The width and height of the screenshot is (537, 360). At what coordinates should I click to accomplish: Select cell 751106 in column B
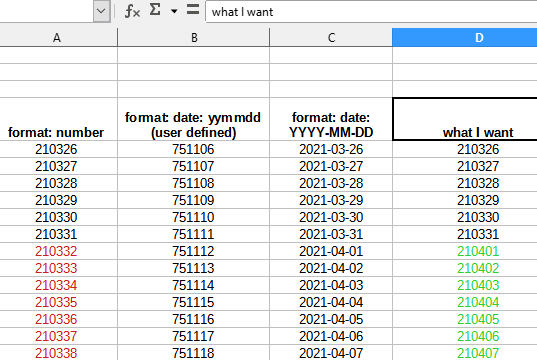coord(193,149)
